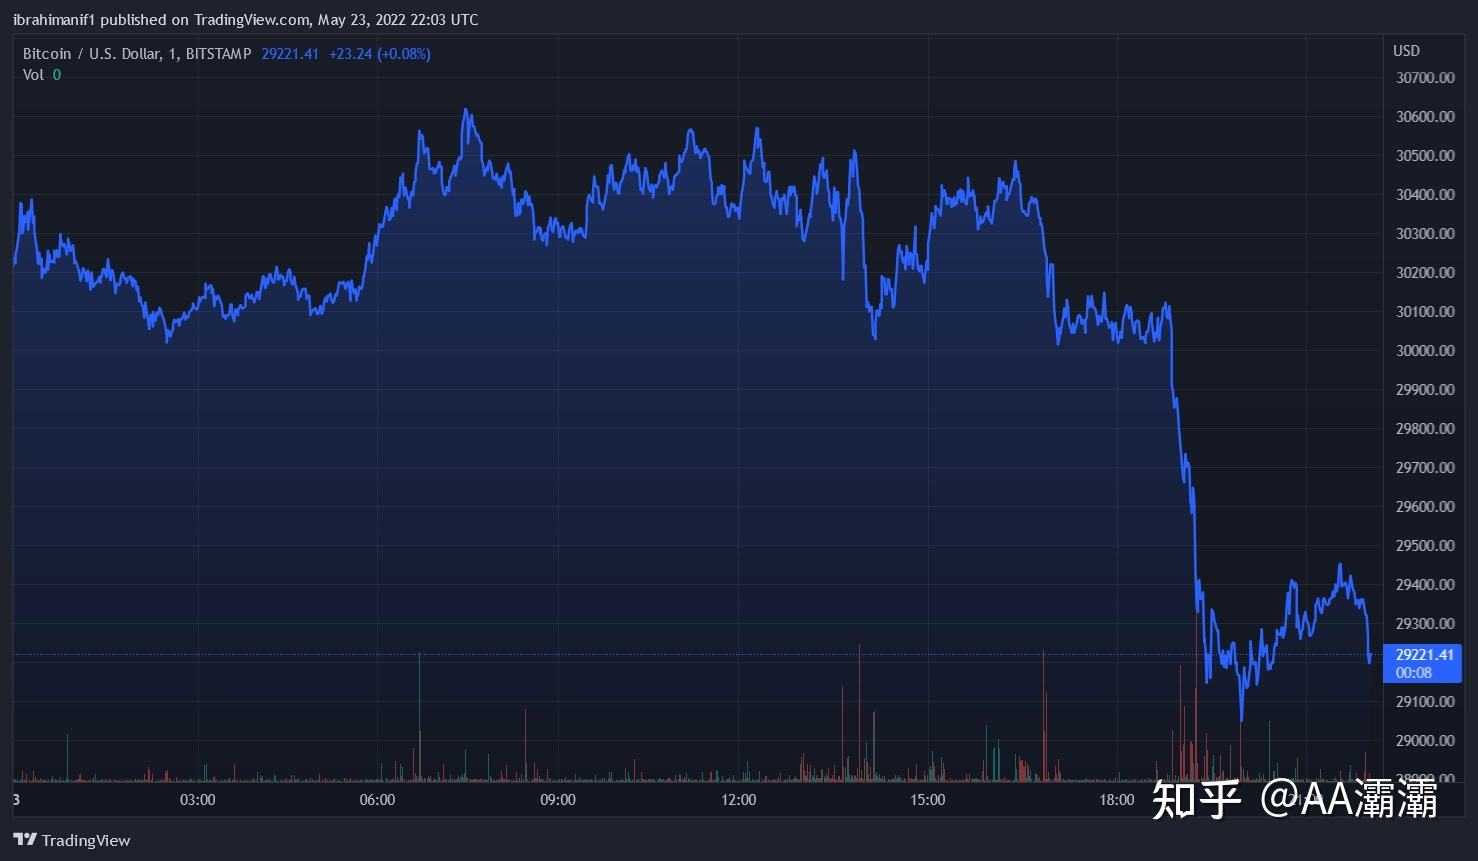This screenshot has height=861, width=1478.
Task: Click the 30700.00 price axis label
Action: click(x=1425, y=78)
